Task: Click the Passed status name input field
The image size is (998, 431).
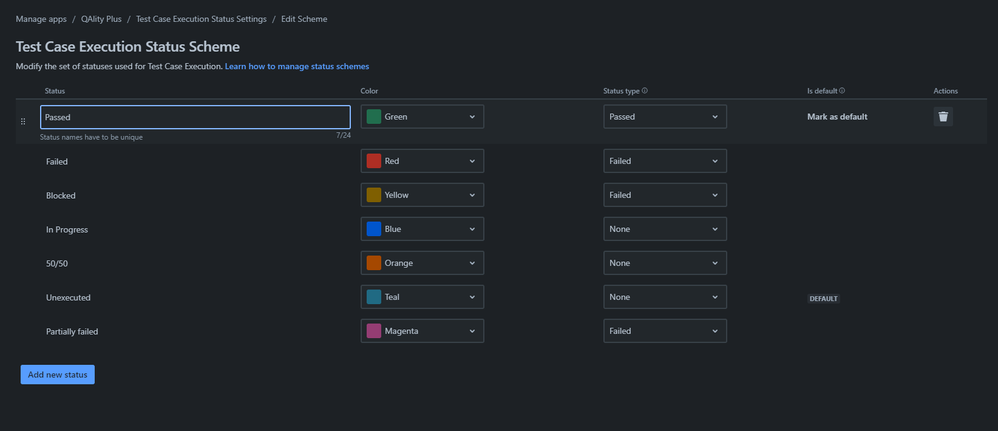Action: [x=195, y=117]
